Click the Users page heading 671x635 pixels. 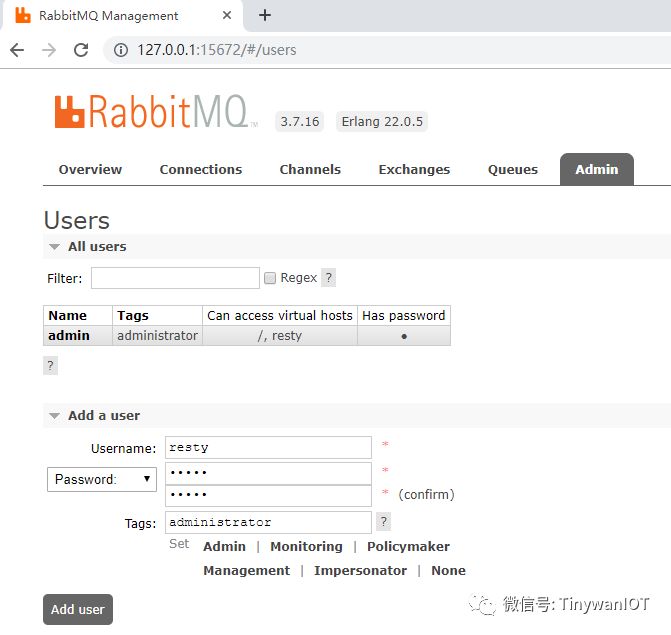77,221
